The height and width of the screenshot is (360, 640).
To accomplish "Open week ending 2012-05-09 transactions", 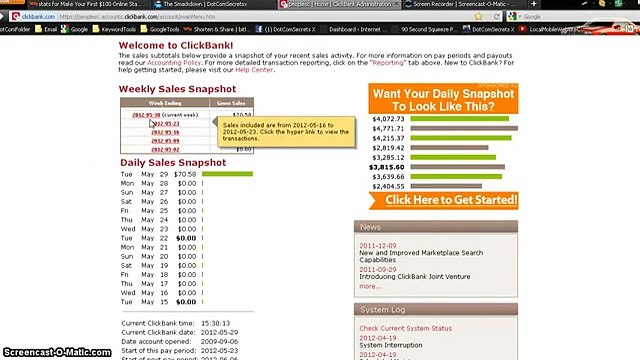I will (x=165, y=141).
